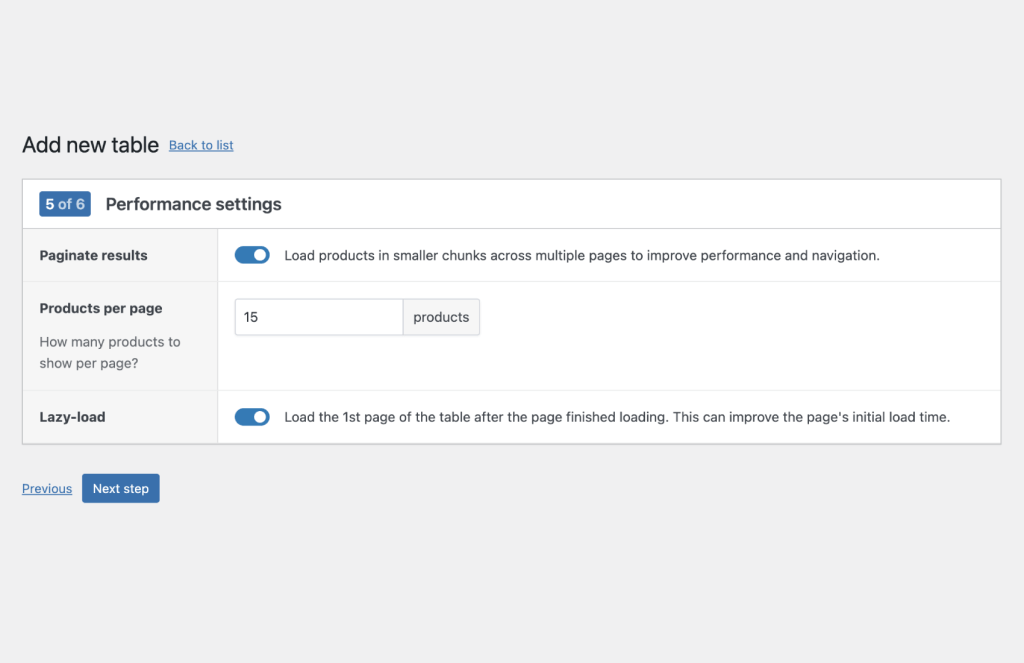This screenshot has height=663, width=1024.
Task: Go Back to list of tables
Action: tap(200, 145)
